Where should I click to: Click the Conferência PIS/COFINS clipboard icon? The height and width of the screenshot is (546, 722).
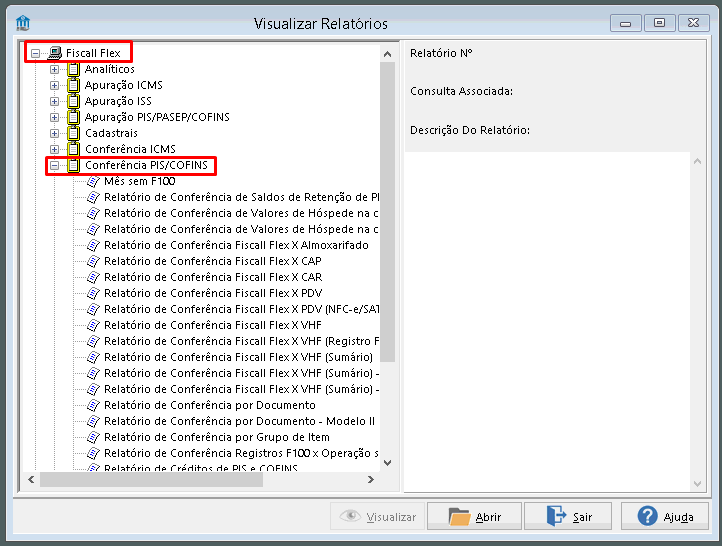click(x=73, y=165)
